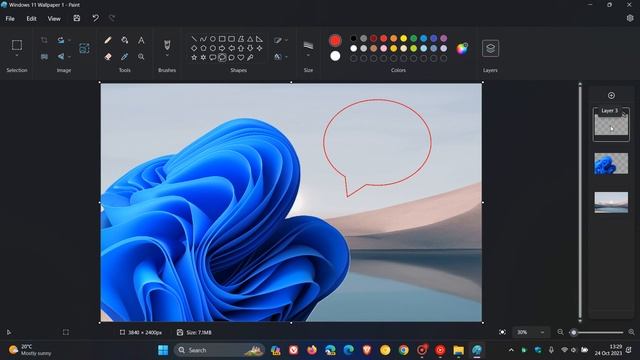Add a new layer with plus icon
The image size is (640, 360).
(x=611, y=96)
